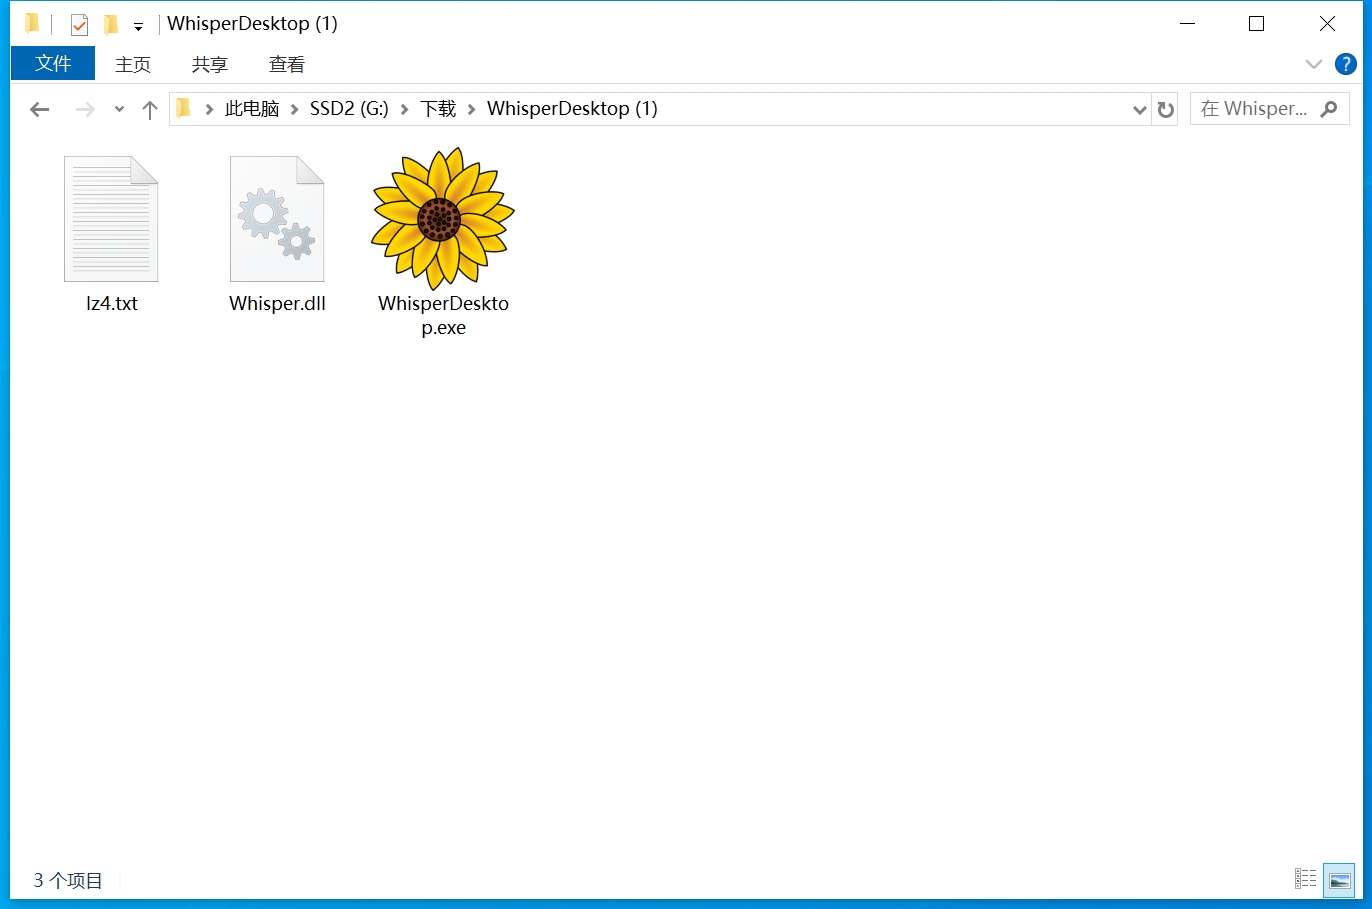Select the Whisper.dll file icon

tap(277, 219)
